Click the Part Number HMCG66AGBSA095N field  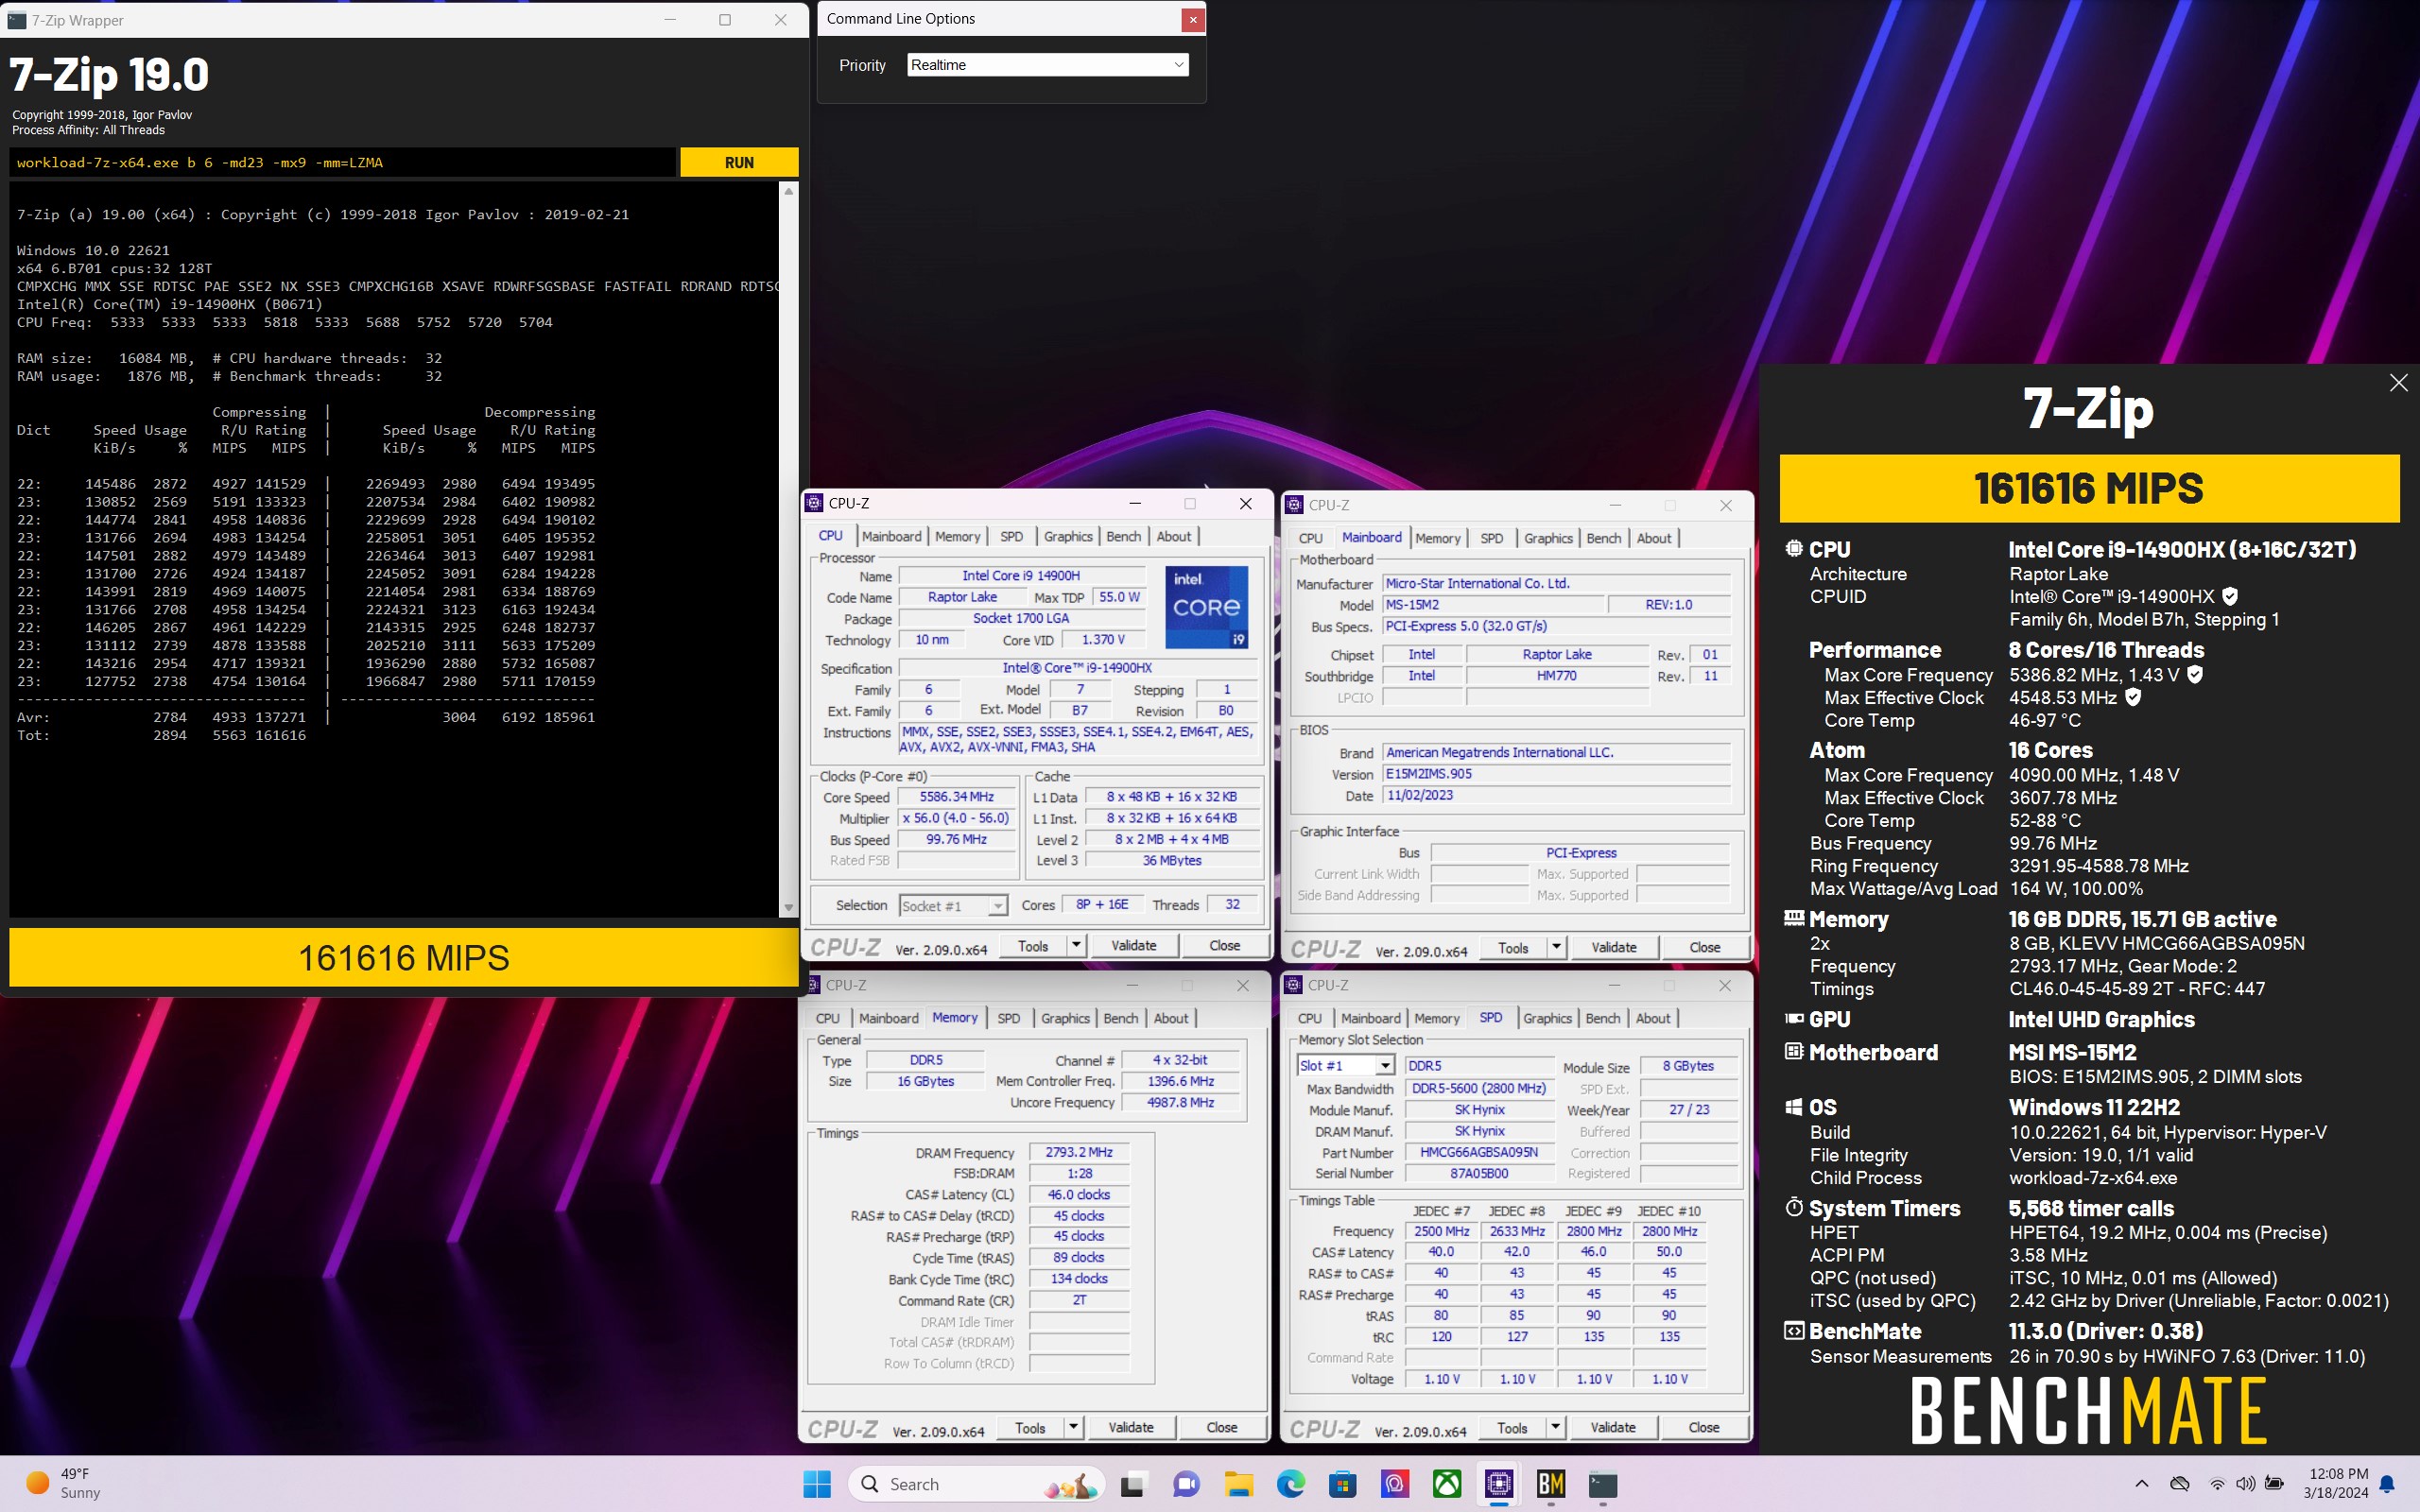coord(1478,1152)
